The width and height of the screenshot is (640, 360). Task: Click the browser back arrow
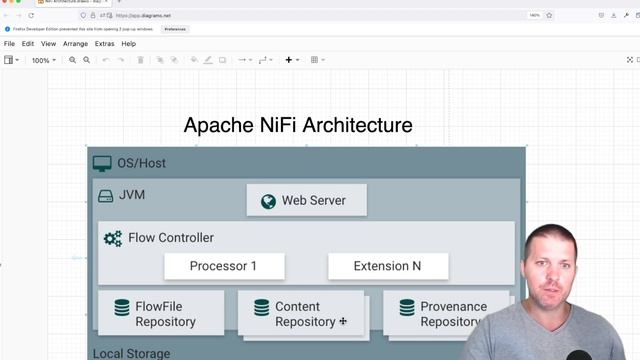tap(6, 16)
